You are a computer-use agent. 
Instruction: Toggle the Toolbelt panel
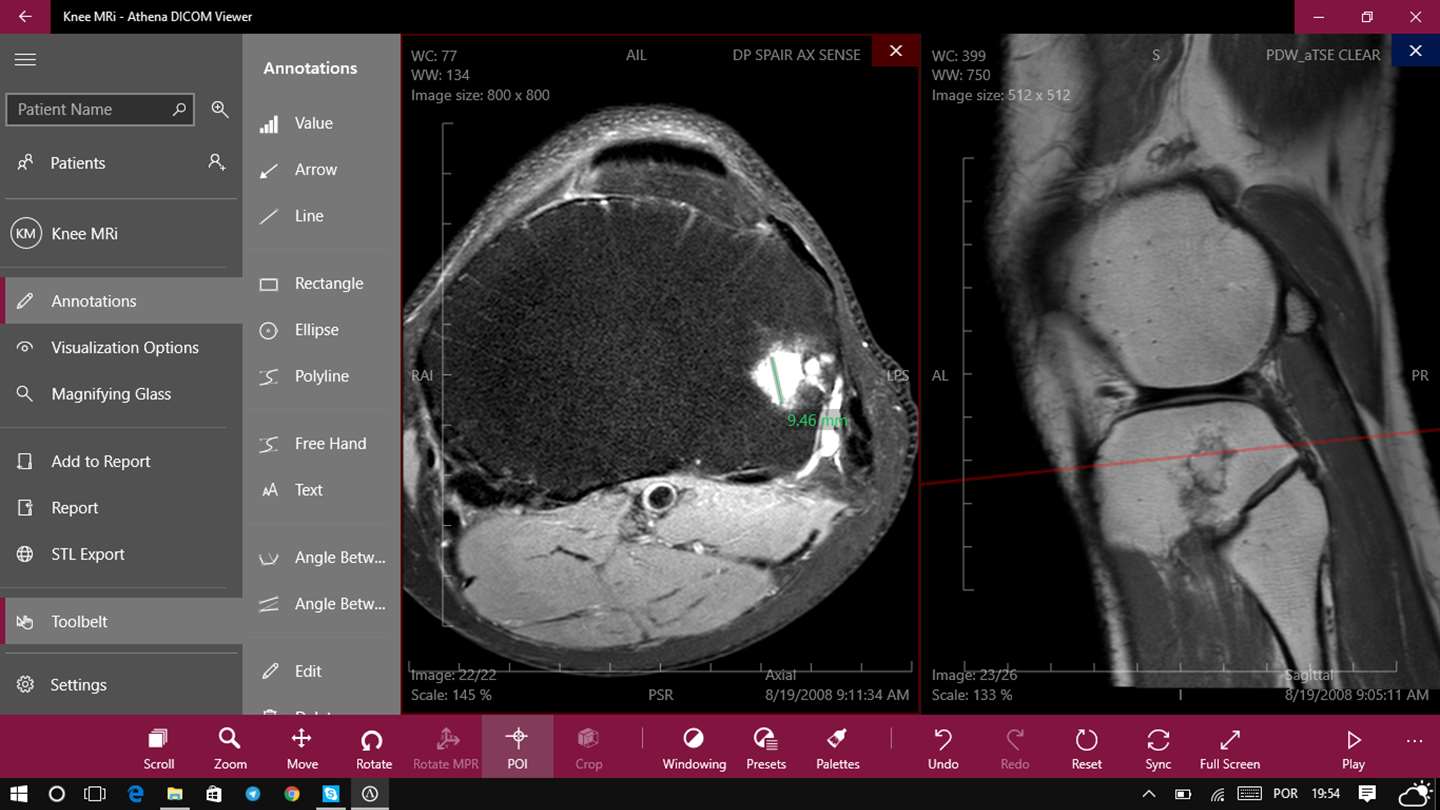click(121, 621)
